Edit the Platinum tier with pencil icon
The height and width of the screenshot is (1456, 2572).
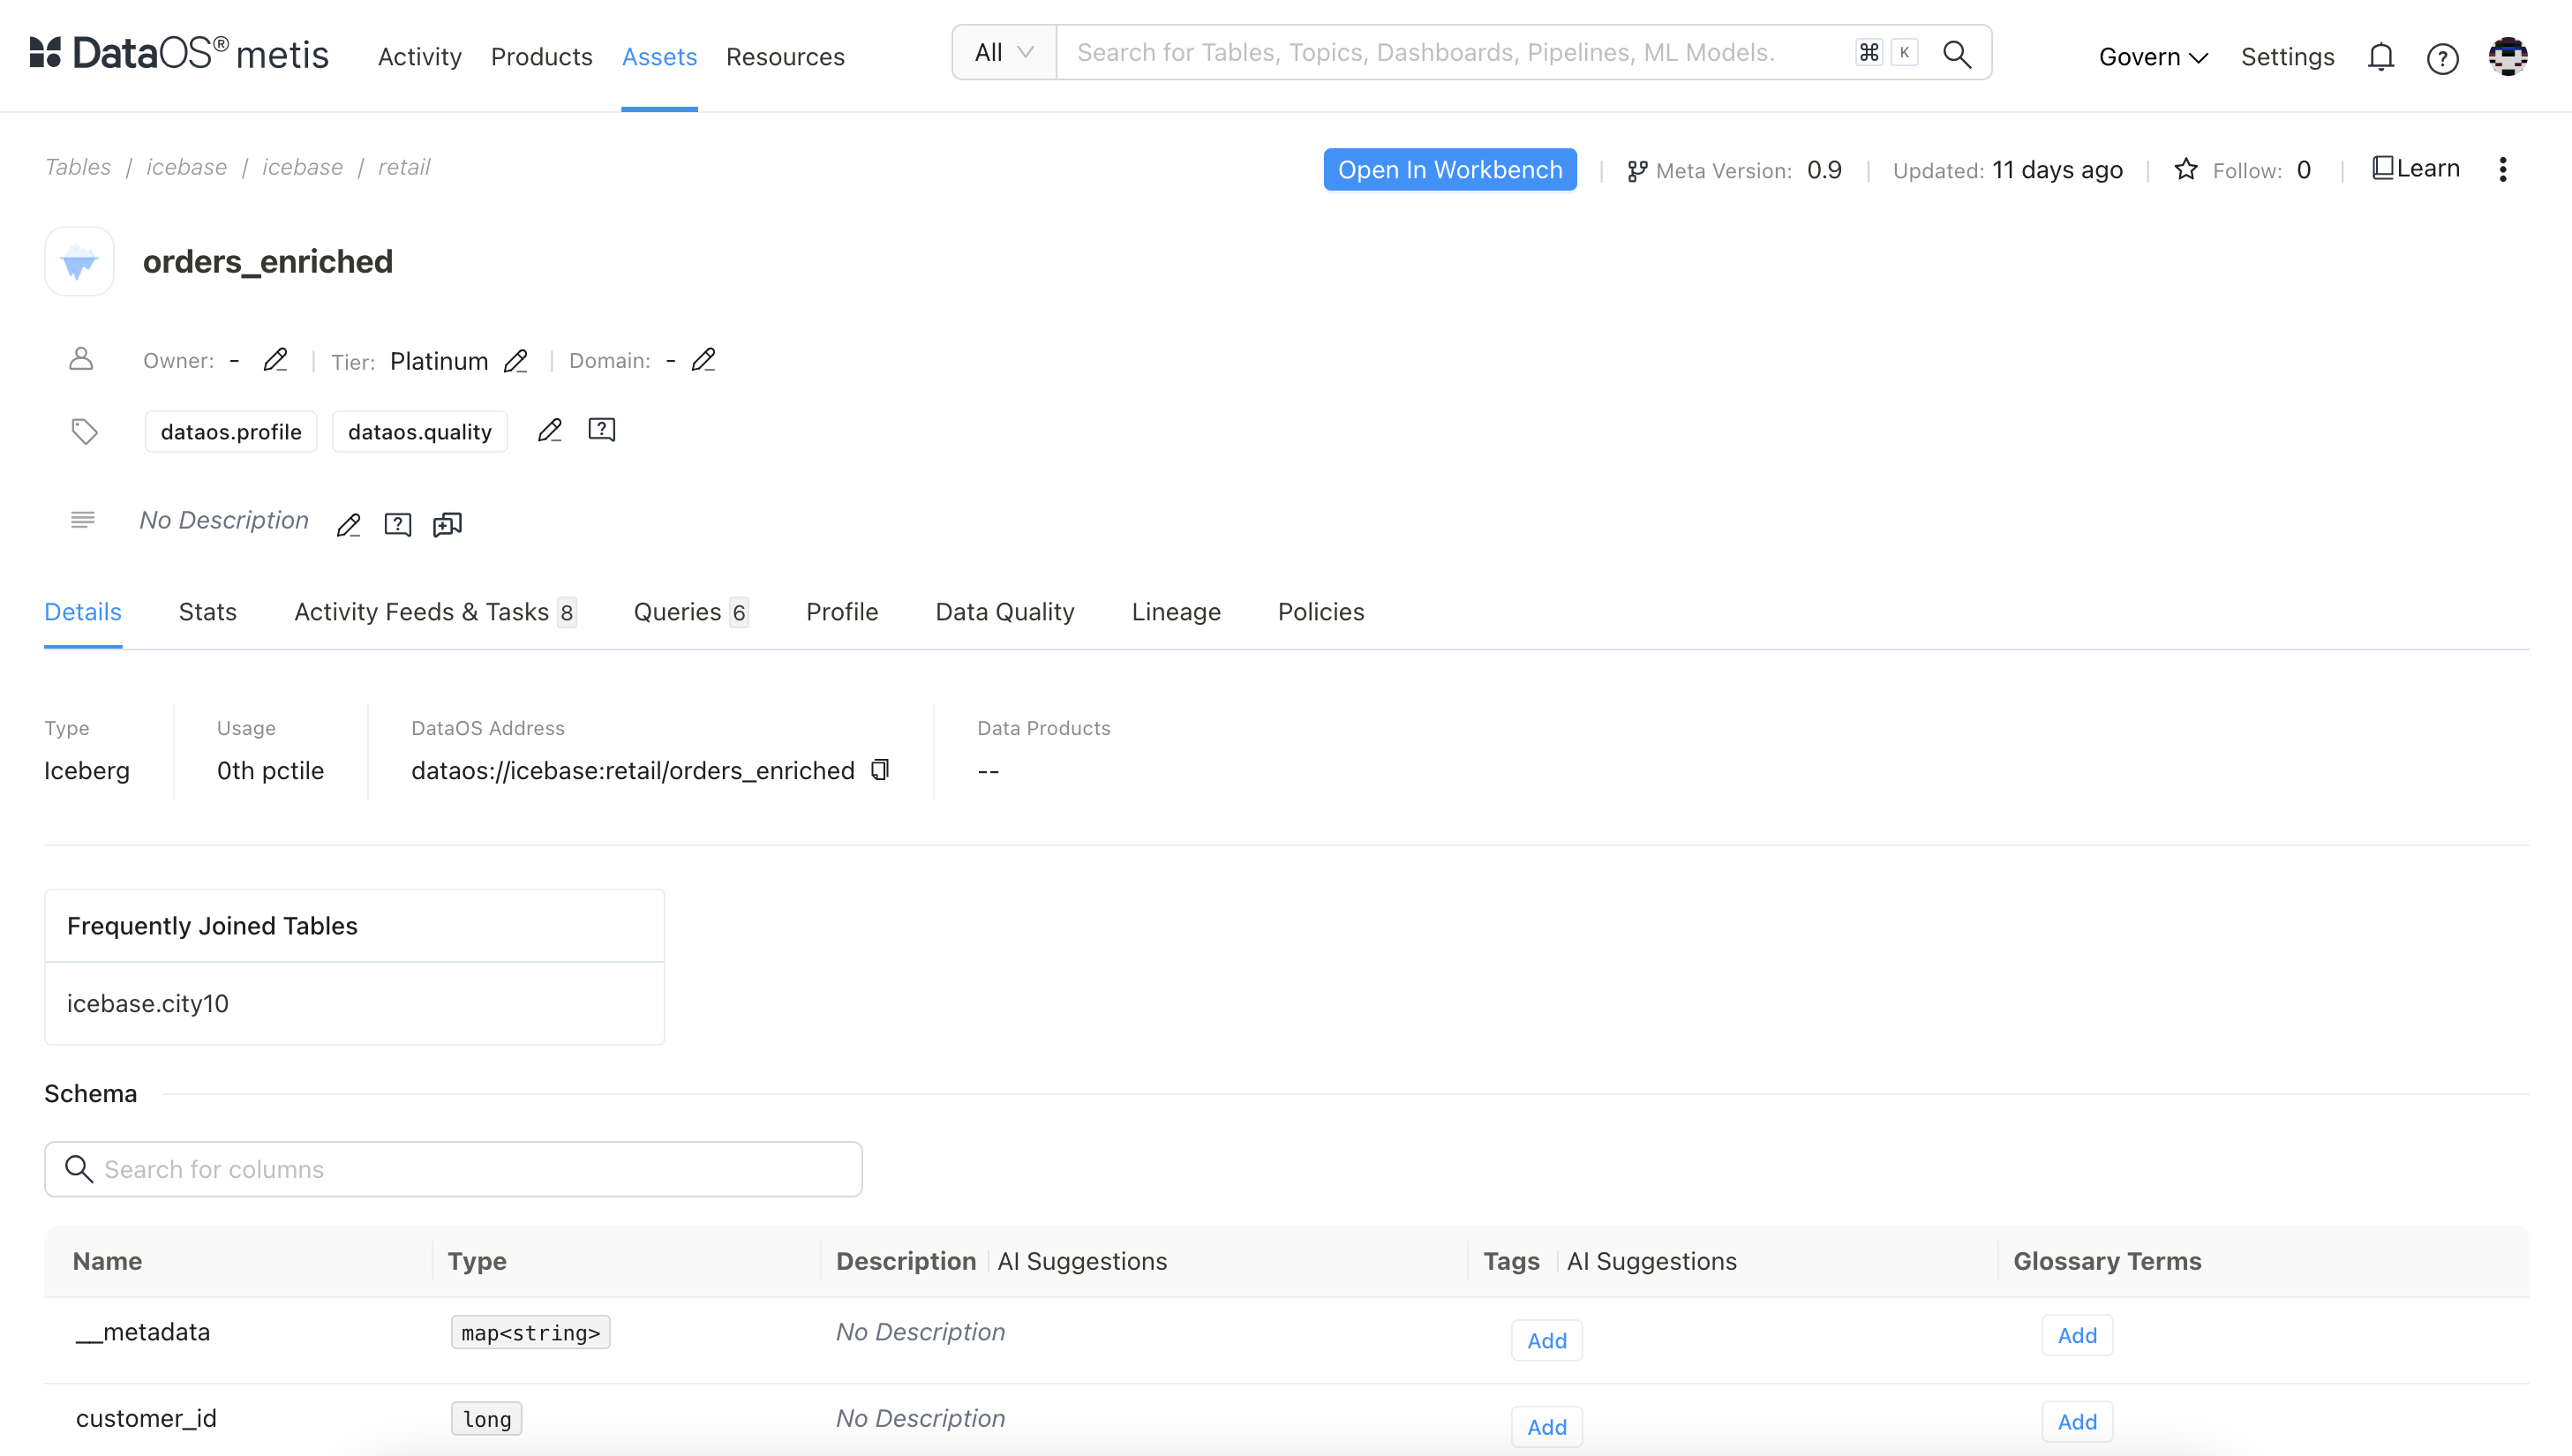(x=516, y=361)
